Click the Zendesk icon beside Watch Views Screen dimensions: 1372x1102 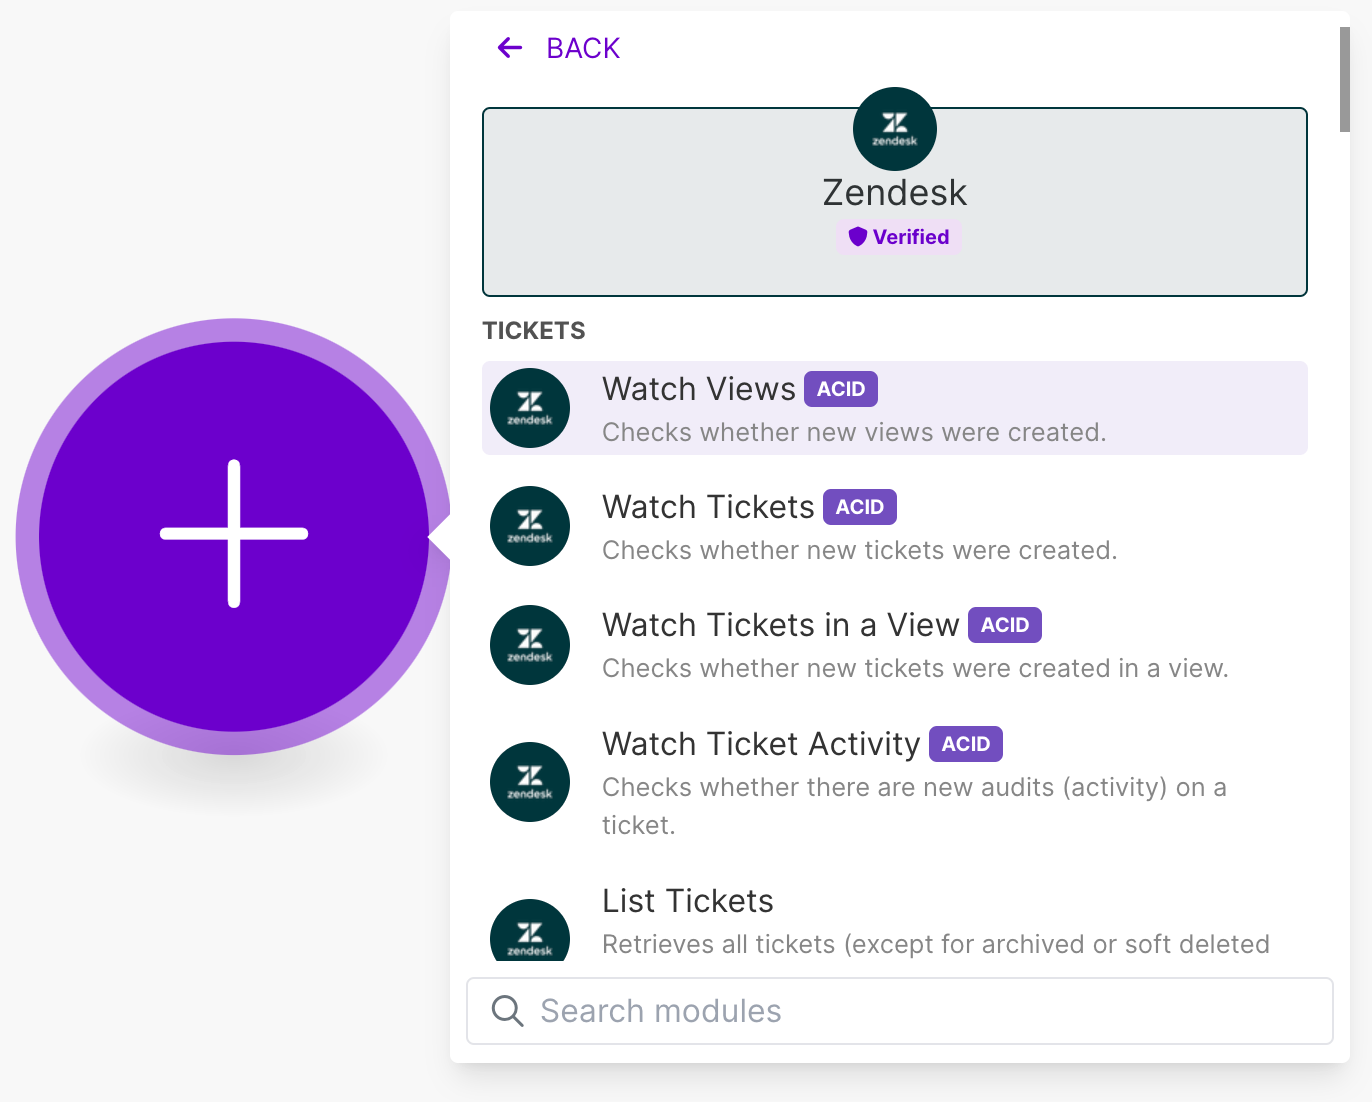pyautogui.click(x=530, y=408)
